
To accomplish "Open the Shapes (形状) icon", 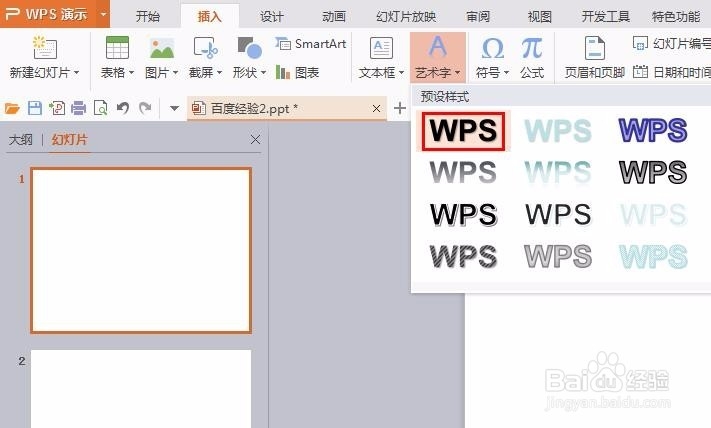I will (249, 48).
